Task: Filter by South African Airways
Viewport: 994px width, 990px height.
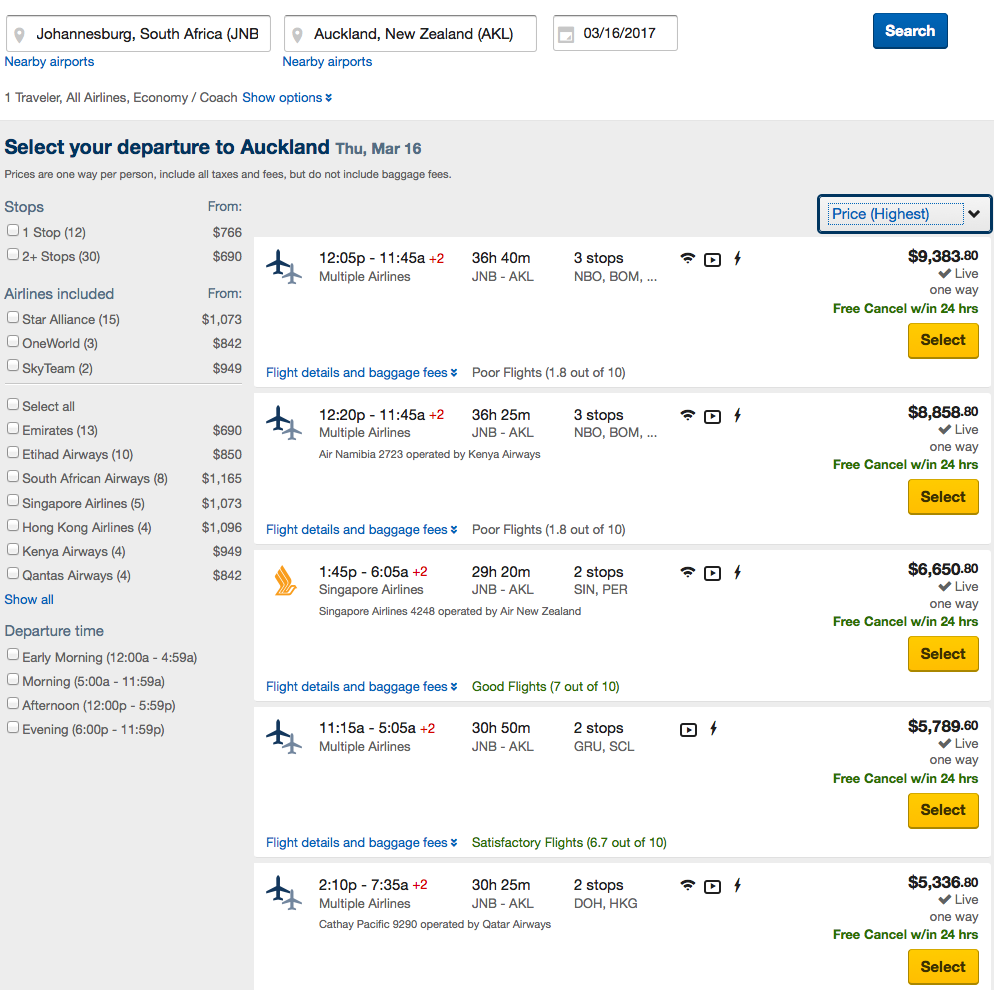Action: (x=13, y=477)
